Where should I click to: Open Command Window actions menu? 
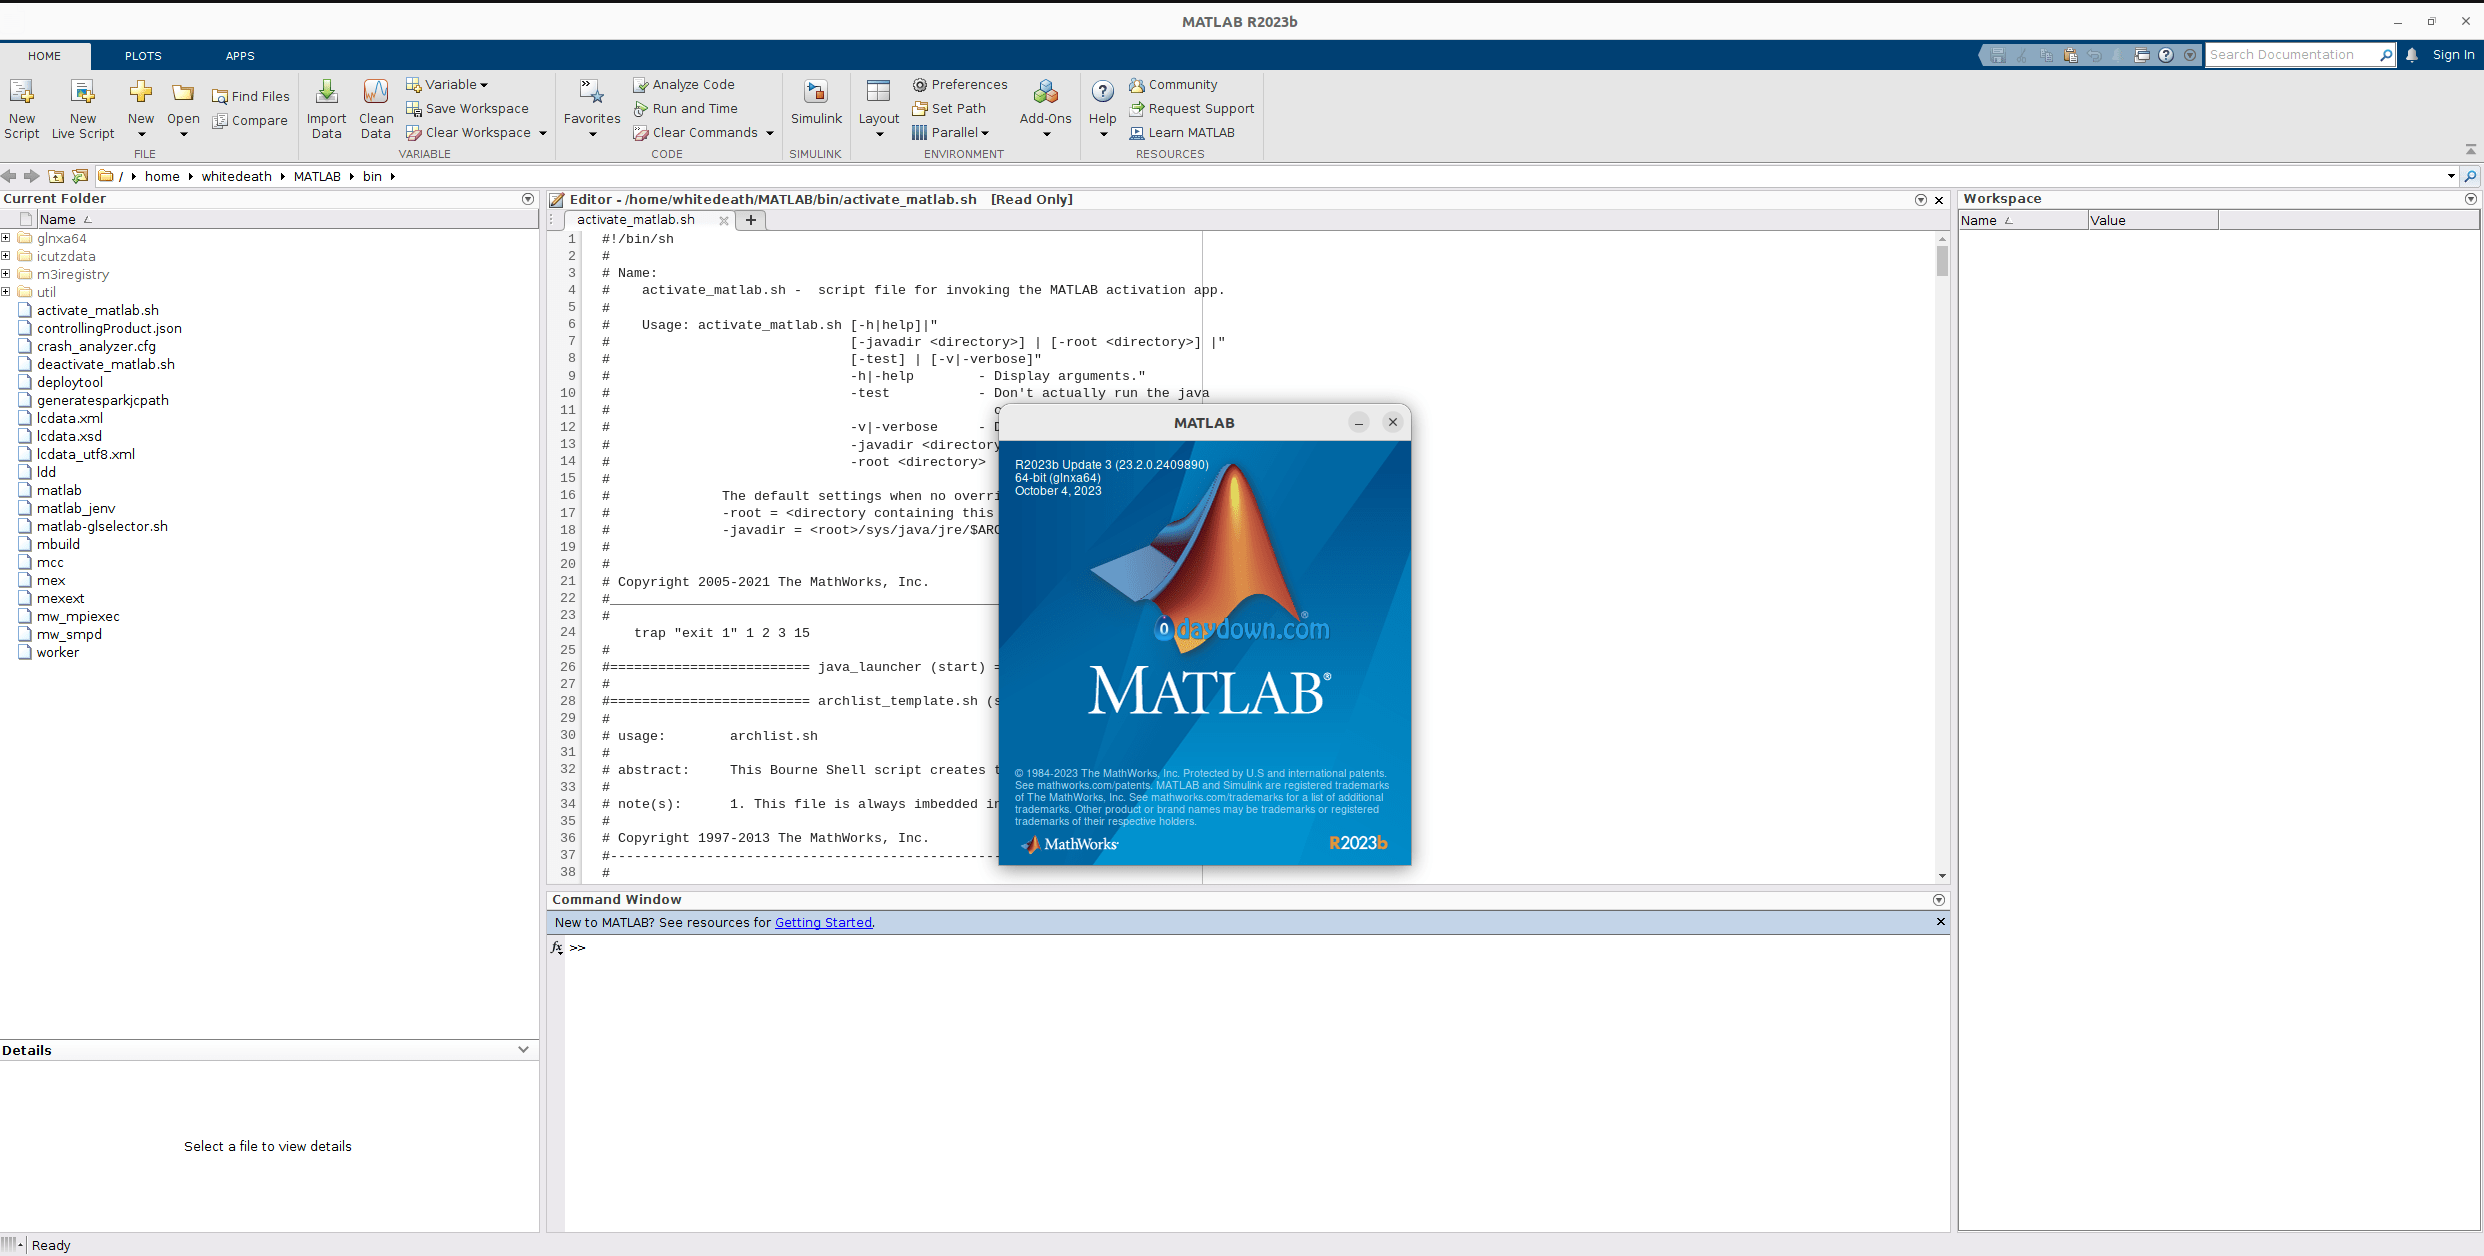[x=1939, y=900]
